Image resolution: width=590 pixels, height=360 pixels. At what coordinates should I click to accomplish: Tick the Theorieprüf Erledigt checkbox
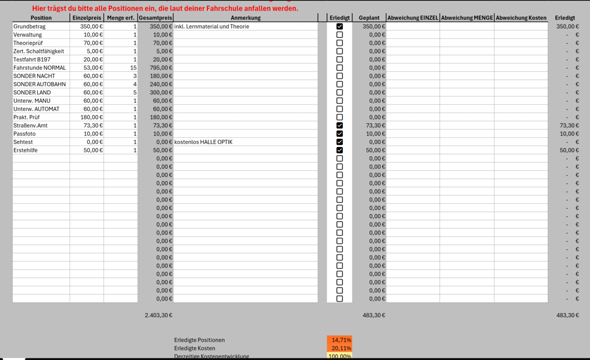(339, 43)
